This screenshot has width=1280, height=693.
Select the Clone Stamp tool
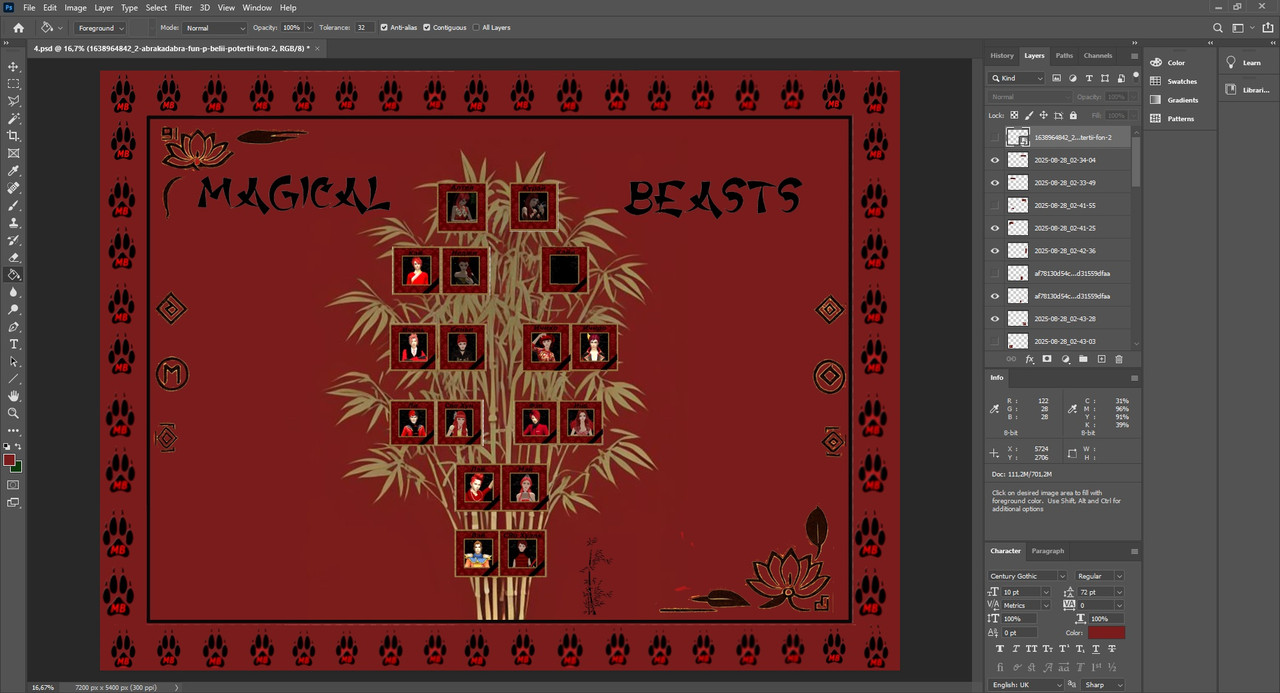(14, 223)
